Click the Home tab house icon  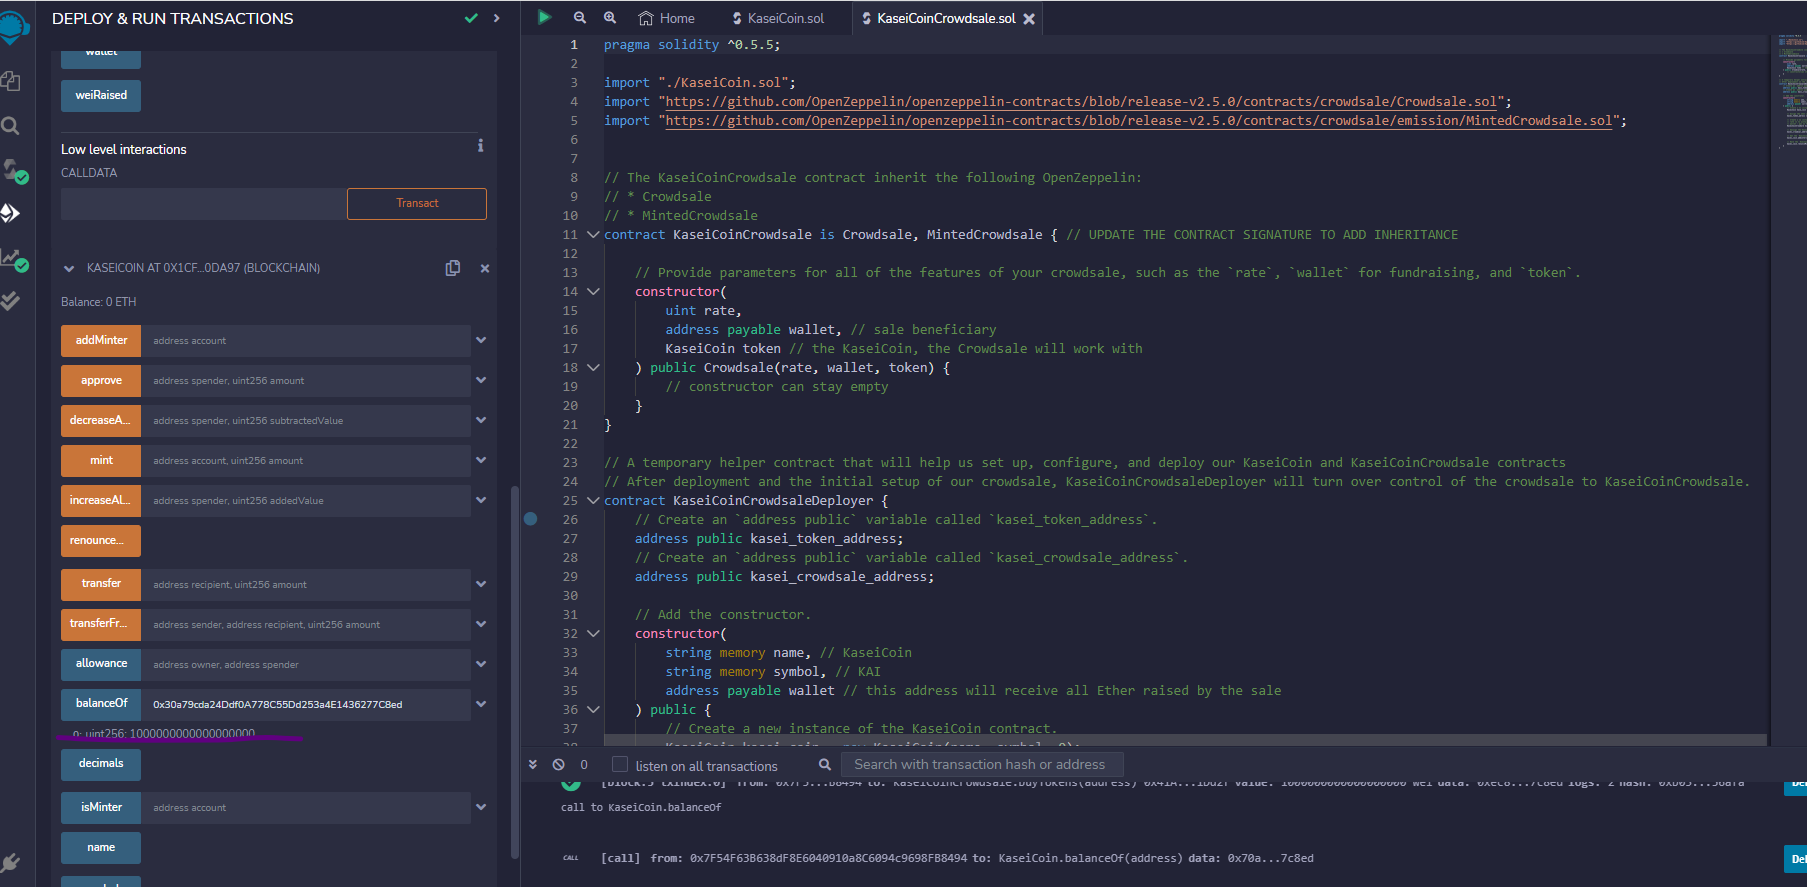coord(646,18)
